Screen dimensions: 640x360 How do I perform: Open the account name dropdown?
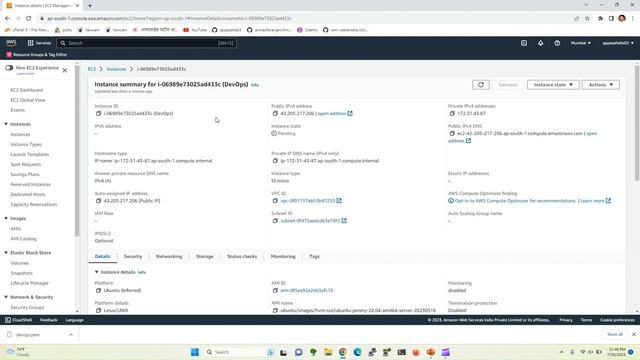[x=618, y=43]
